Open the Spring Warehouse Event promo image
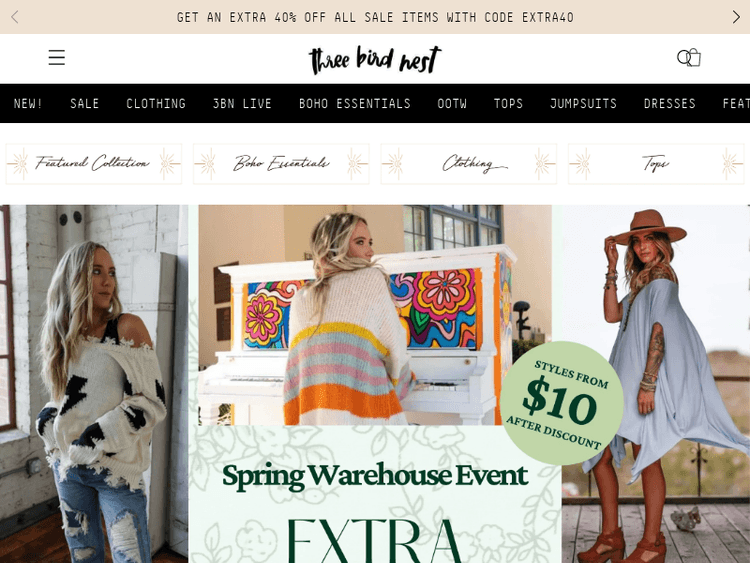750x563 pixels. pos(375,384)
